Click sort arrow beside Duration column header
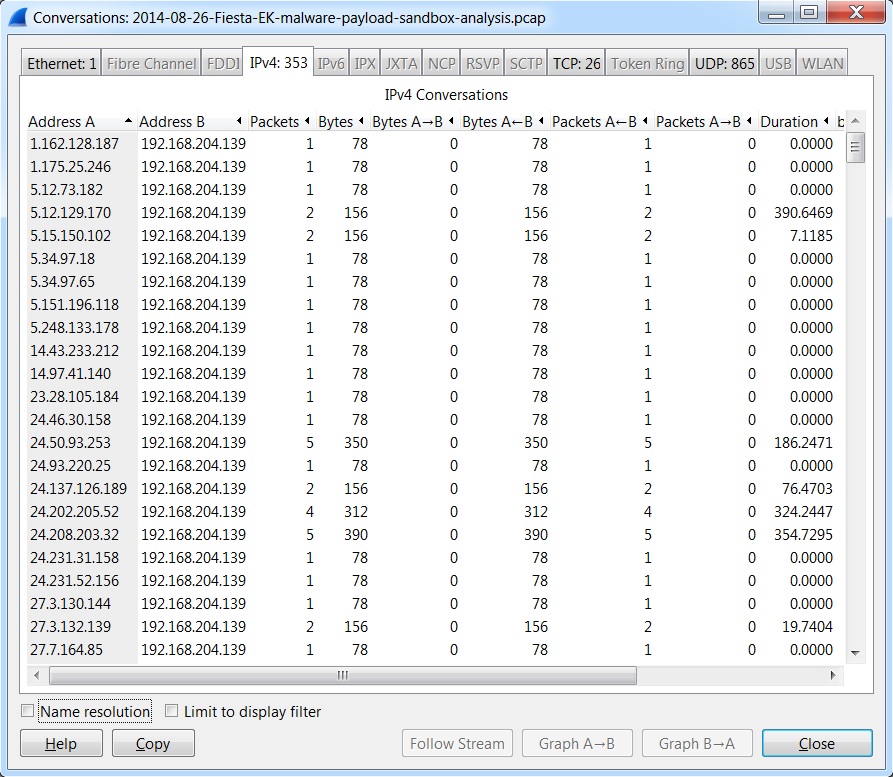Viewport: 893px width, 777px height. (826, 122)
